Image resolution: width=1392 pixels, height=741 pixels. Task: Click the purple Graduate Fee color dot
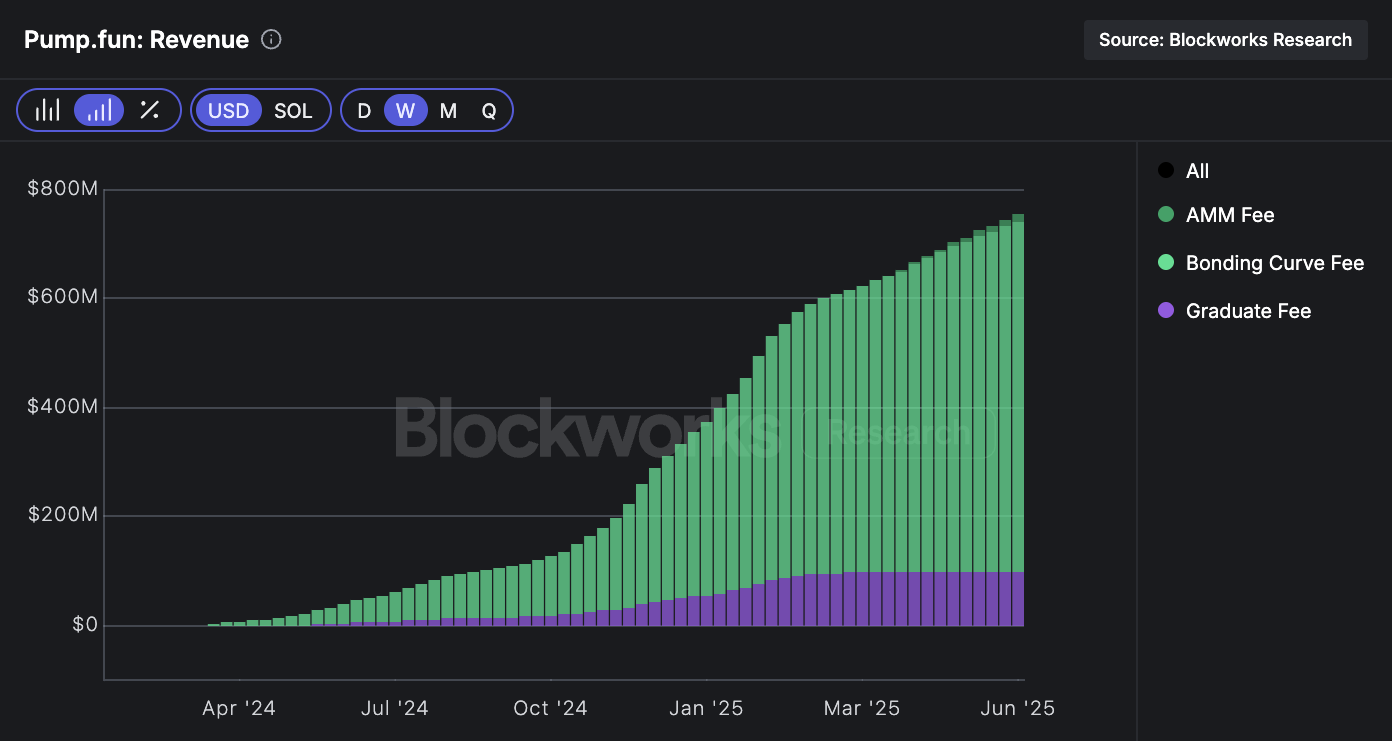click(1166, 311)
